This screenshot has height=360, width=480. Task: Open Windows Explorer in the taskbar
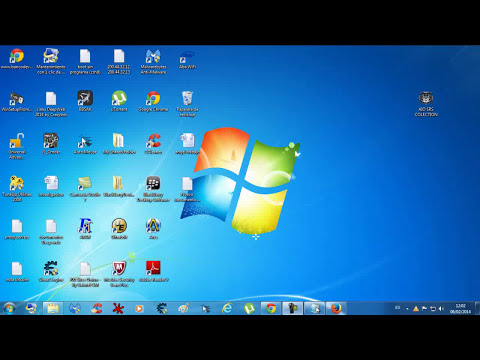coord(53,308)
